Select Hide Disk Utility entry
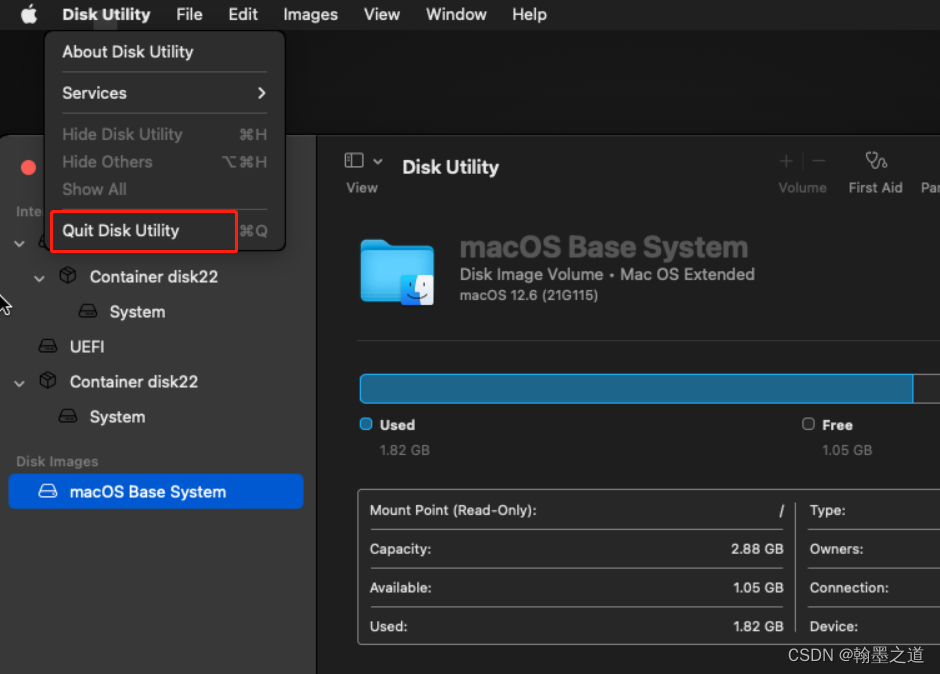 coord(164,134)
